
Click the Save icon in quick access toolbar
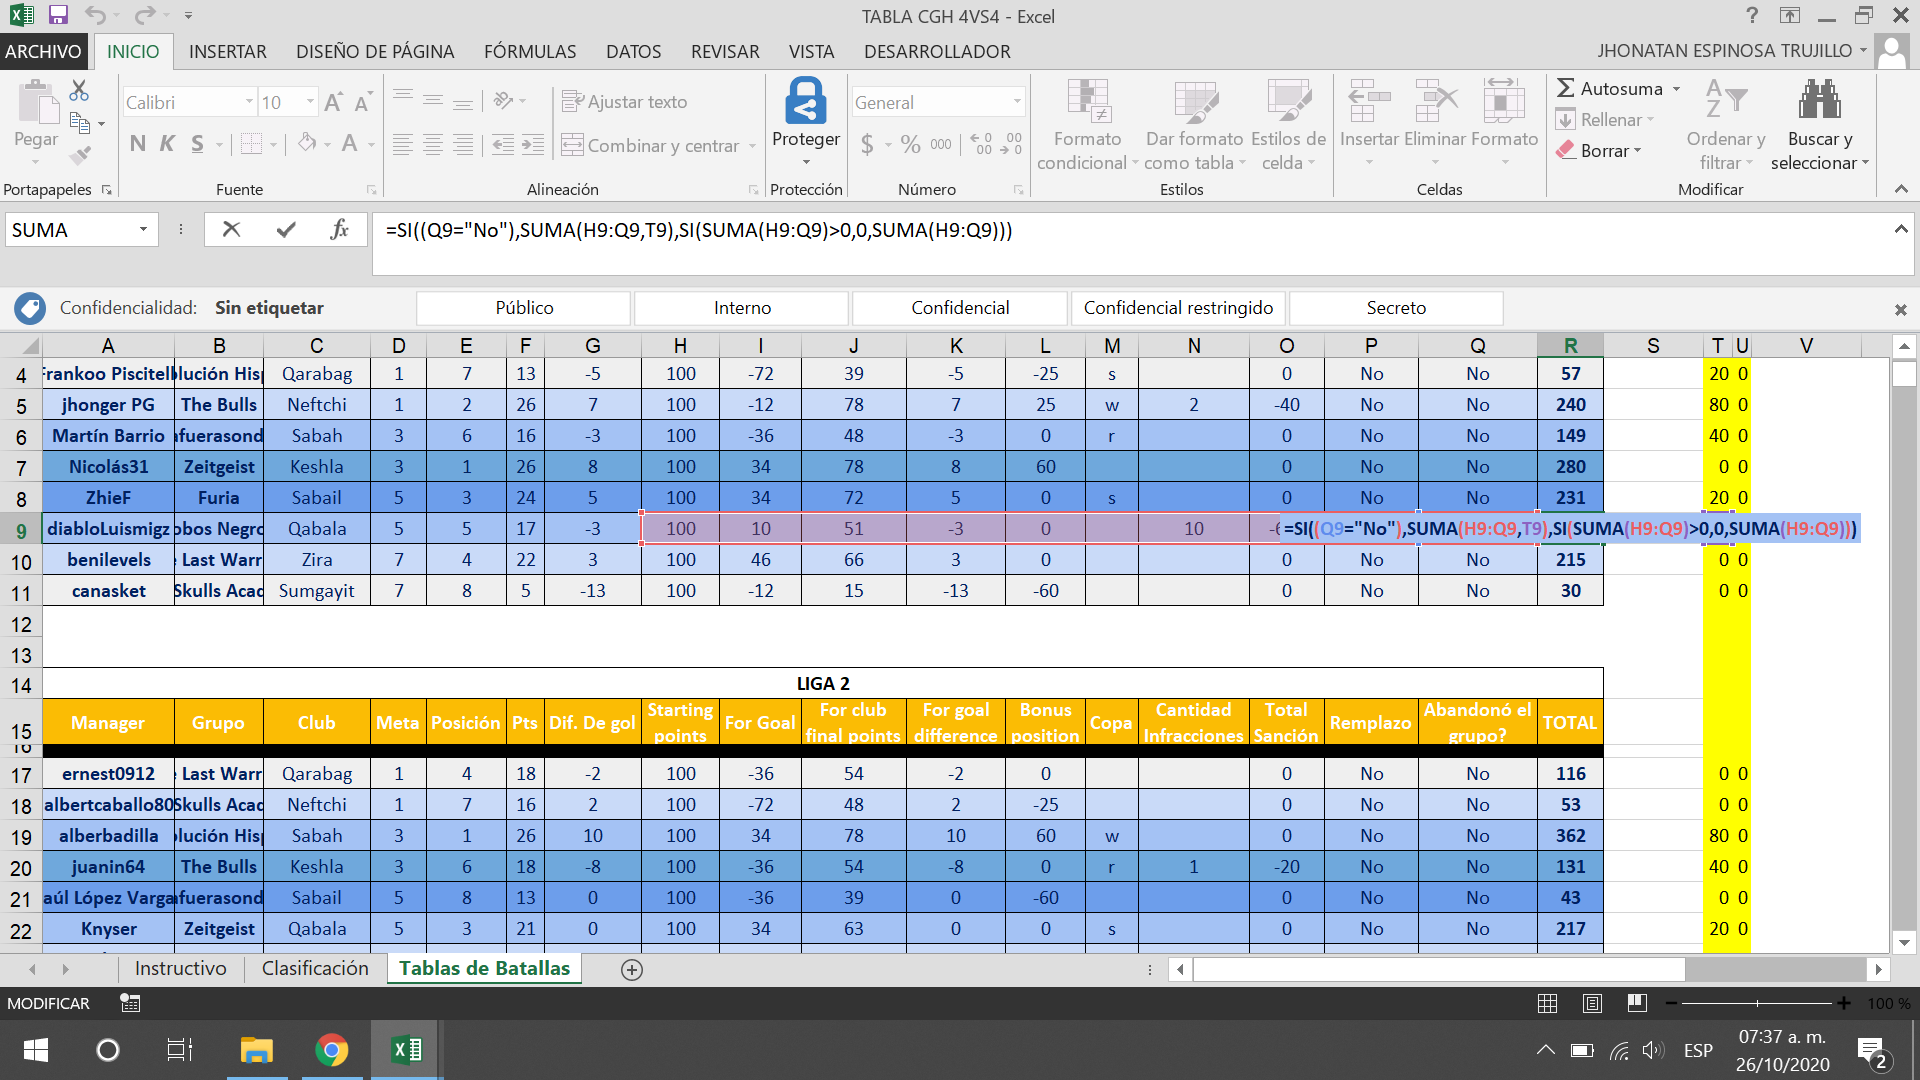(58, 15)
